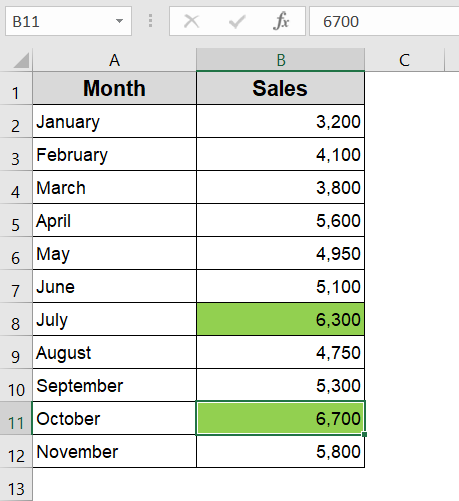Viewport: 459px width, 501px height.
Task: Select the November sales value 5,800
Action: (x=281, y=451)
